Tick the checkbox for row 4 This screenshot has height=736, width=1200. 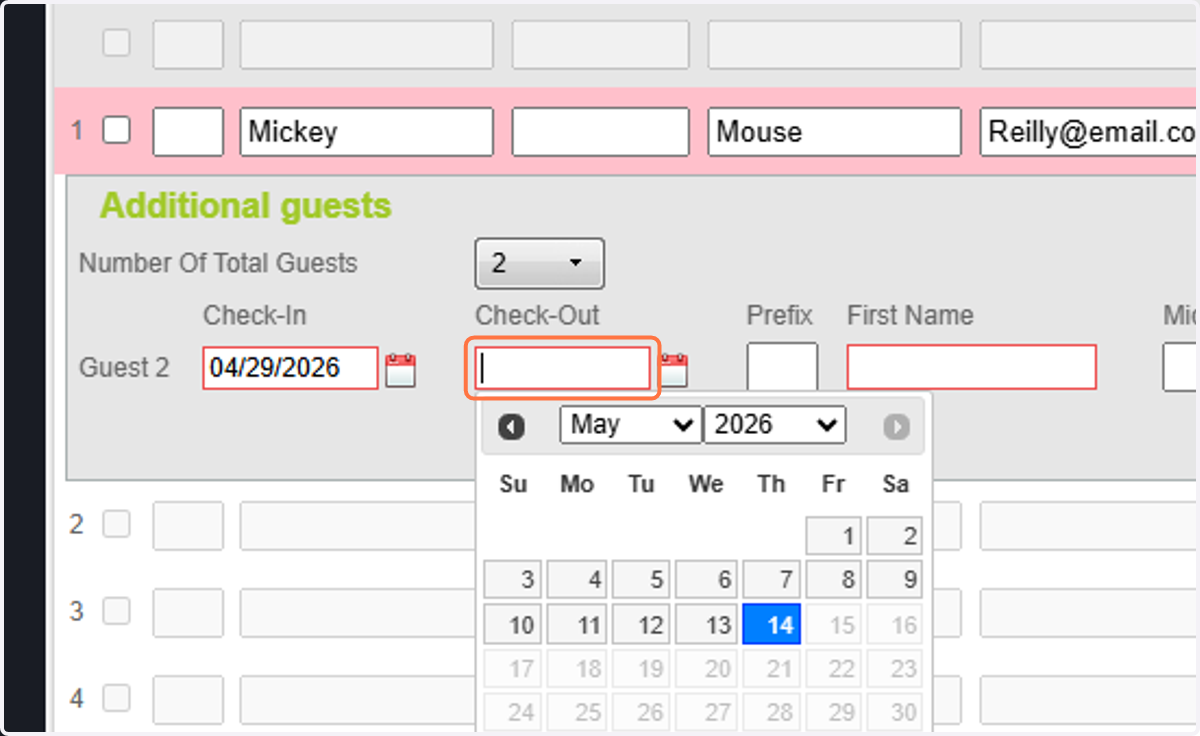click(x=117, y=697)
